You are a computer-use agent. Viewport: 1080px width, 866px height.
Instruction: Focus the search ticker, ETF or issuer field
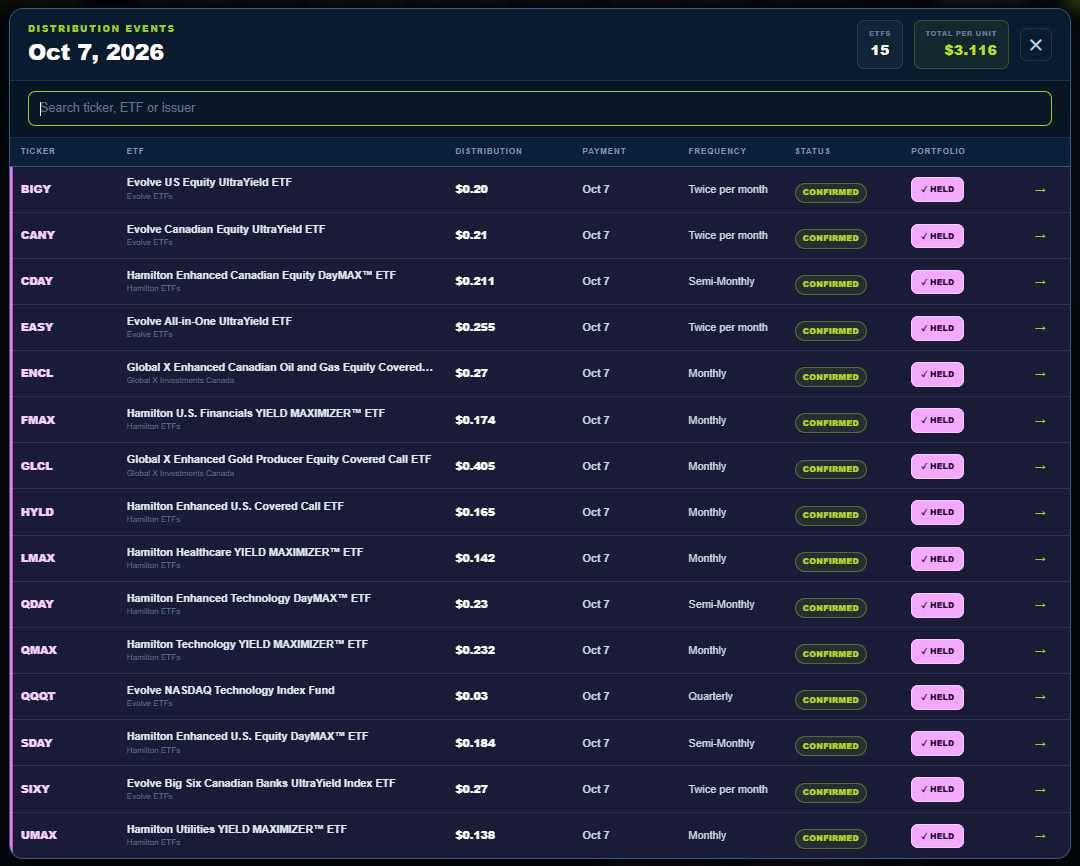pyautogui.click(x=539, y=108)
